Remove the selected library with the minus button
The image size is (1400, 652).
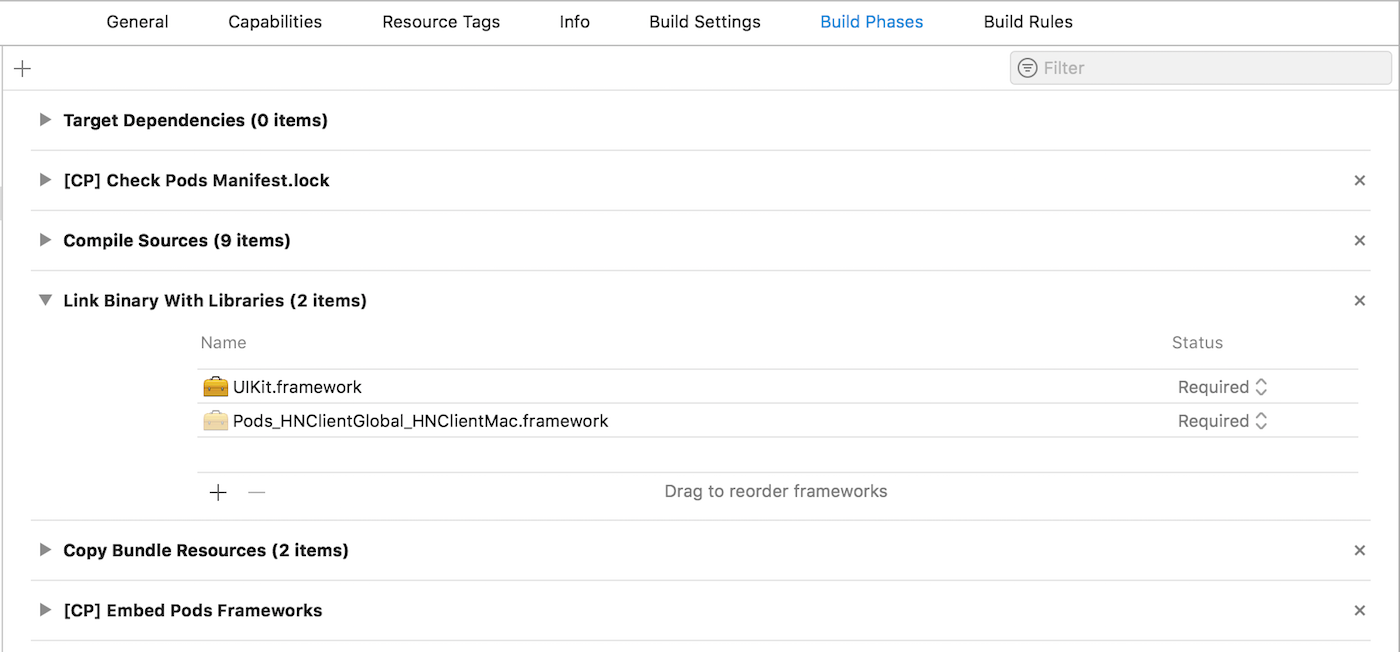pyautogui.click(x=257, y=492)
